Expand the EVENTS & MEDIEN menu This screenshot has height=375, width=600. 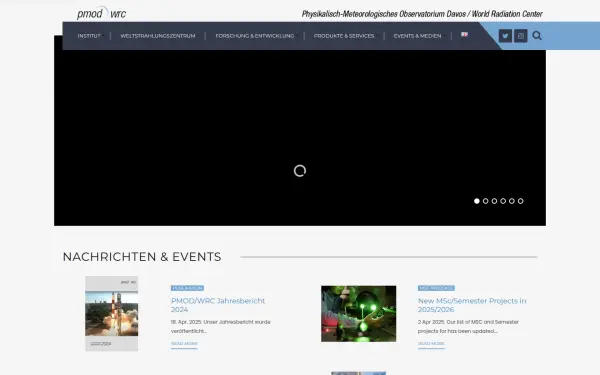(x=418, y=36)
